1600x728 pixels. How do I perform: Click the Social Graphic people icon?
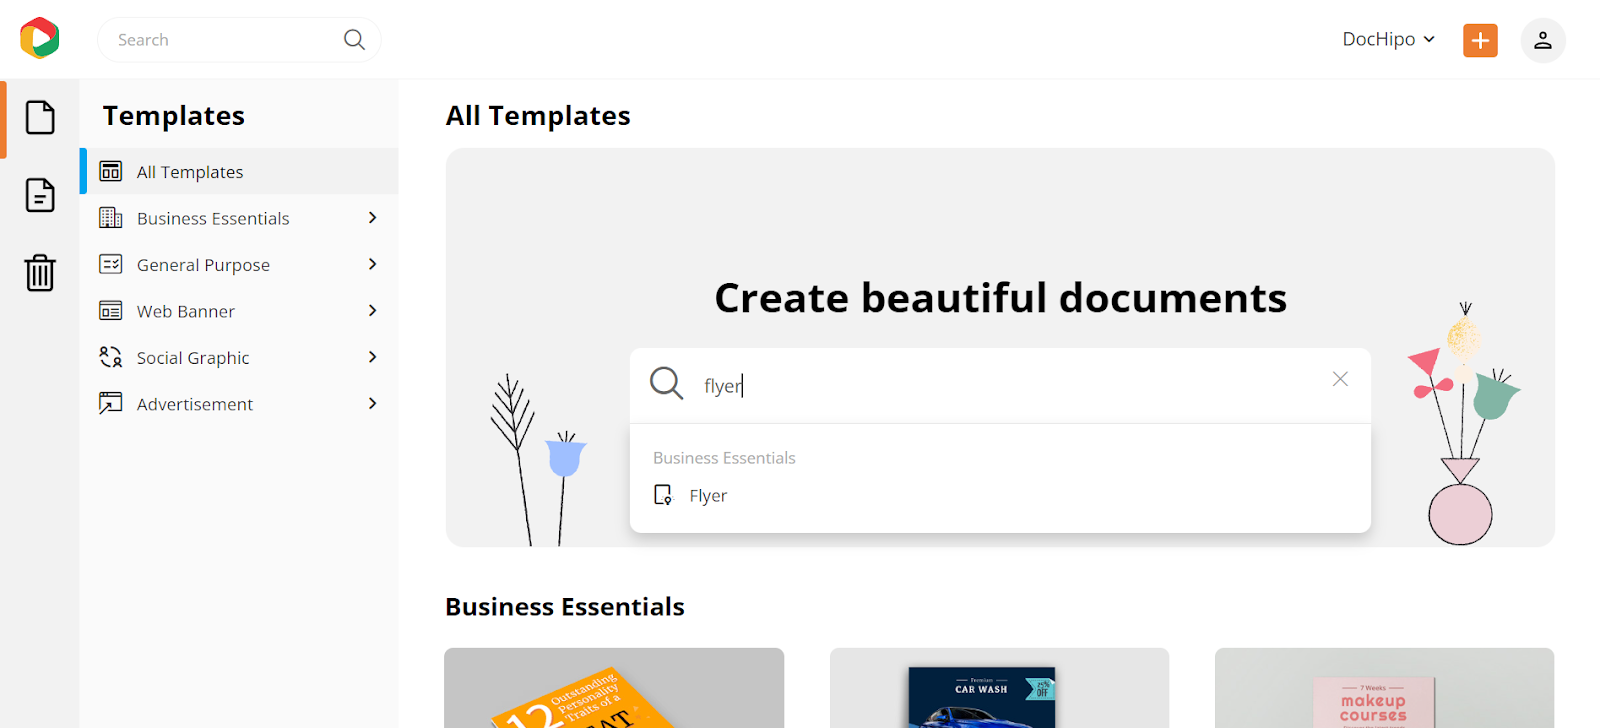coord(111,357)
